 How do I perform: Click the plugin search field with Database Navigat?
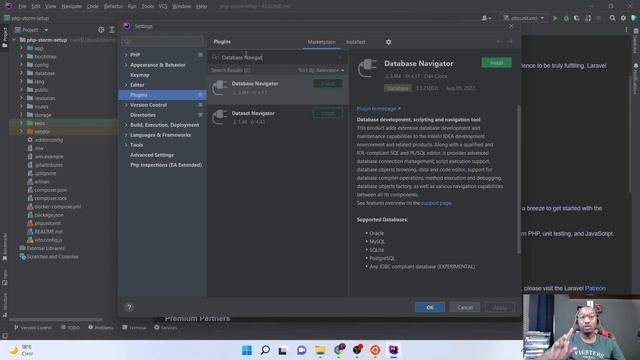click(278, 58)
